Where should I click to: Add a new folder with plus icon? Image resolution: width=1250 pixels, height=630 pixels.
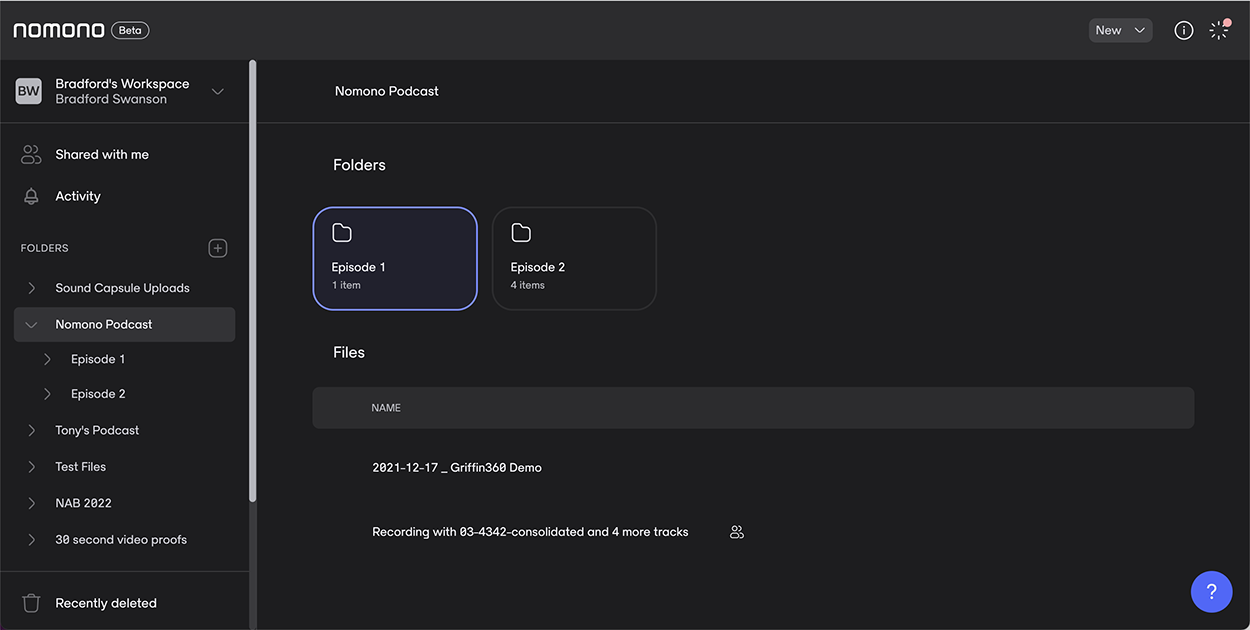(x=218, y=248)
